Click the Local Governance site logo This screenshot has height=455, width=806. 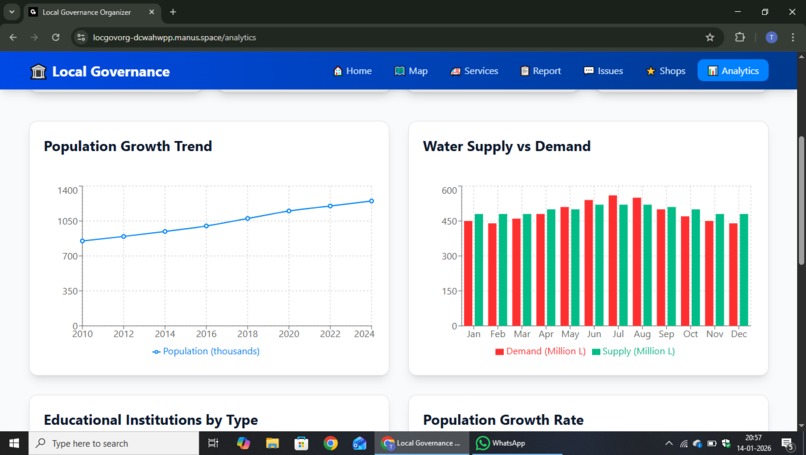[100, 71]
